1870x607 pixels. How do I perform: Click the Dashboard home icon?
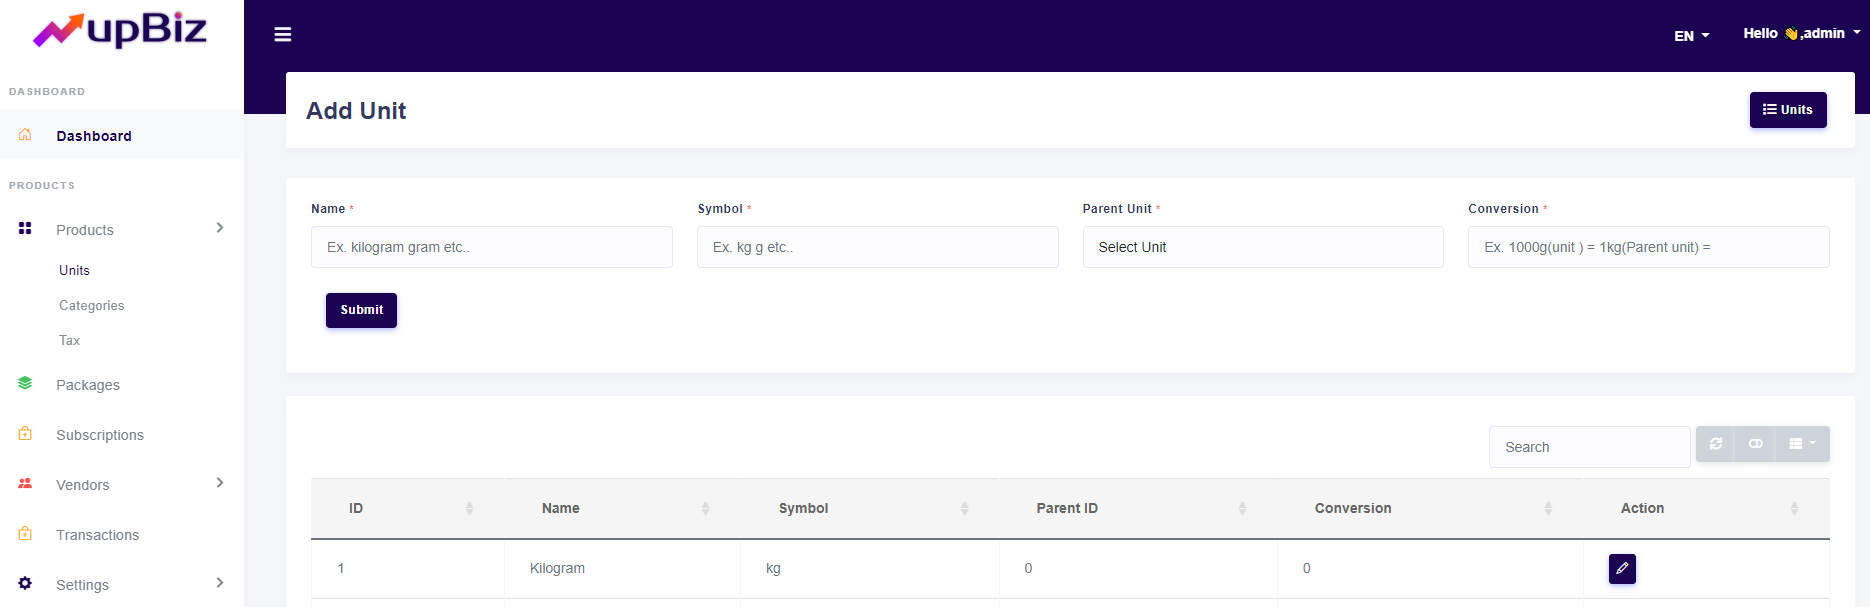[x=25, y=135]
